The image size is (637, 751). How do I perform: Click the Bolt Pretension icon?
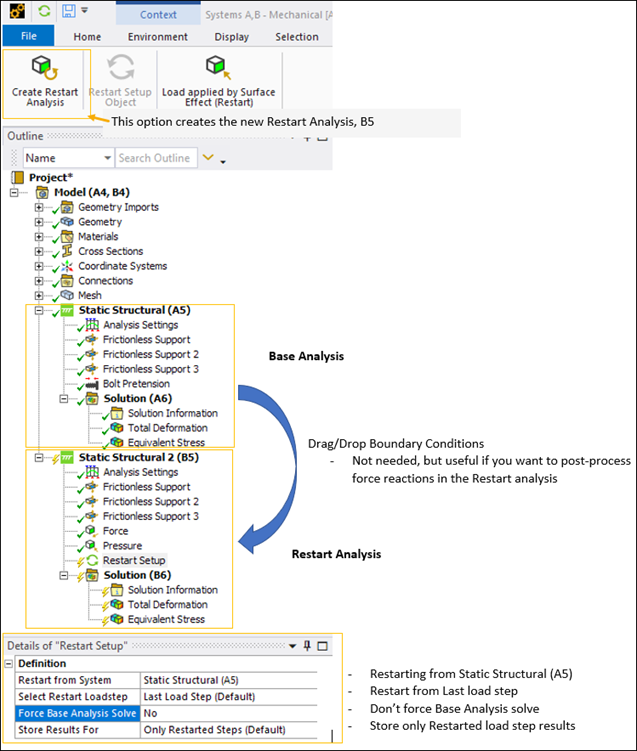[x=92, y=384]
